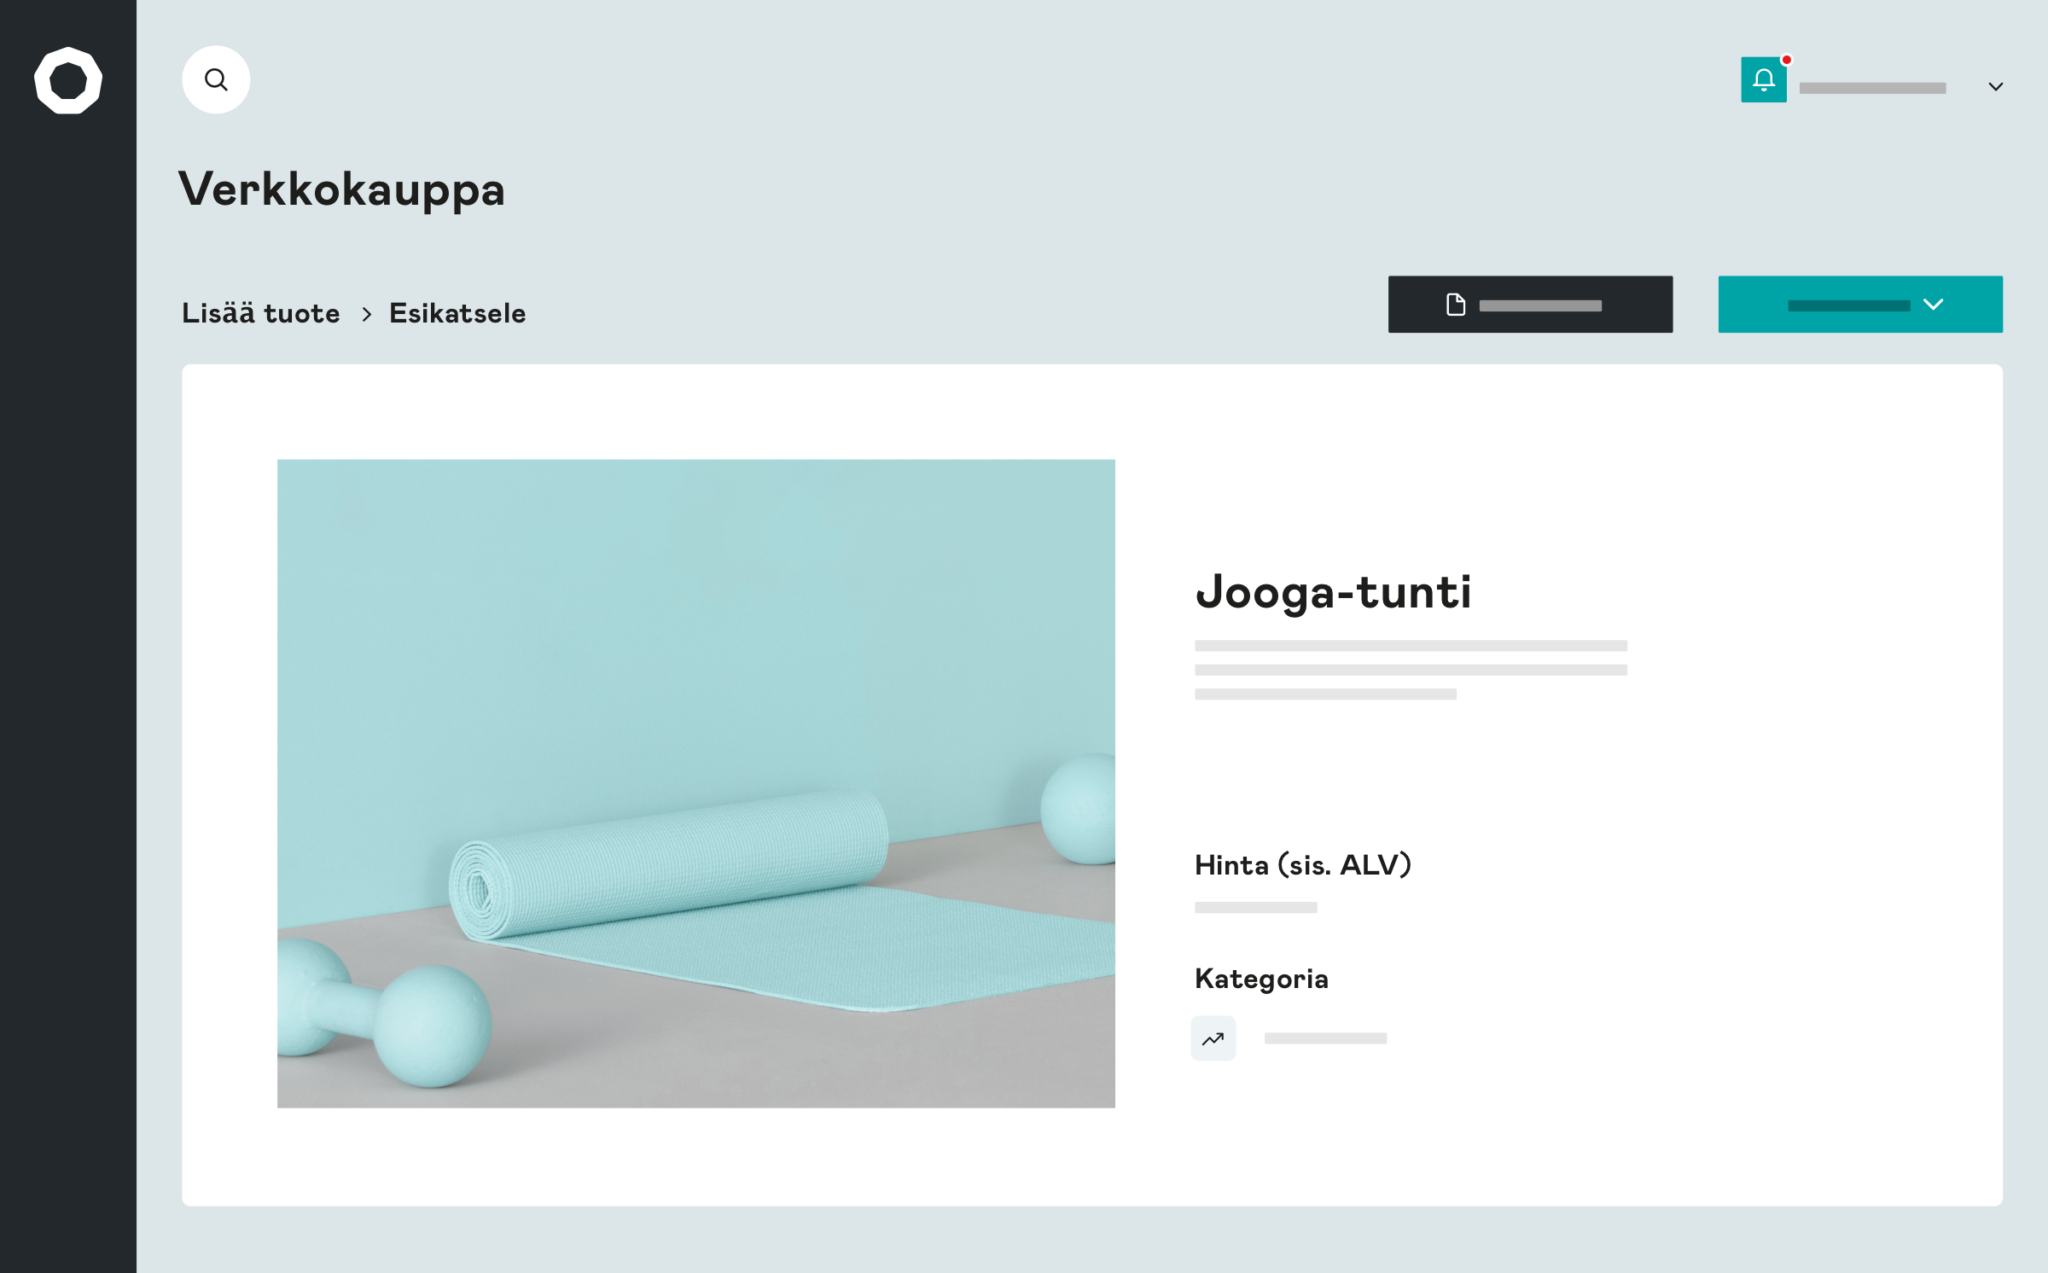Screen dimensions: 2048x1273
Task: Click the dark export button
Action: pos(1530,304)
